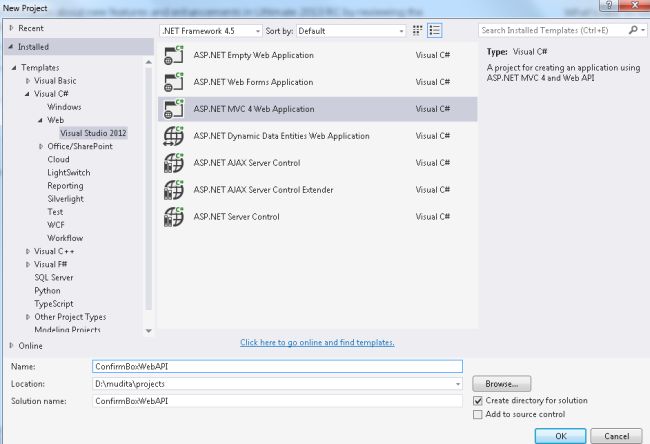Open the search options dropdown arrow
Image resolution: width=650 pixels, height=444 pixels.
coord(643,30)
